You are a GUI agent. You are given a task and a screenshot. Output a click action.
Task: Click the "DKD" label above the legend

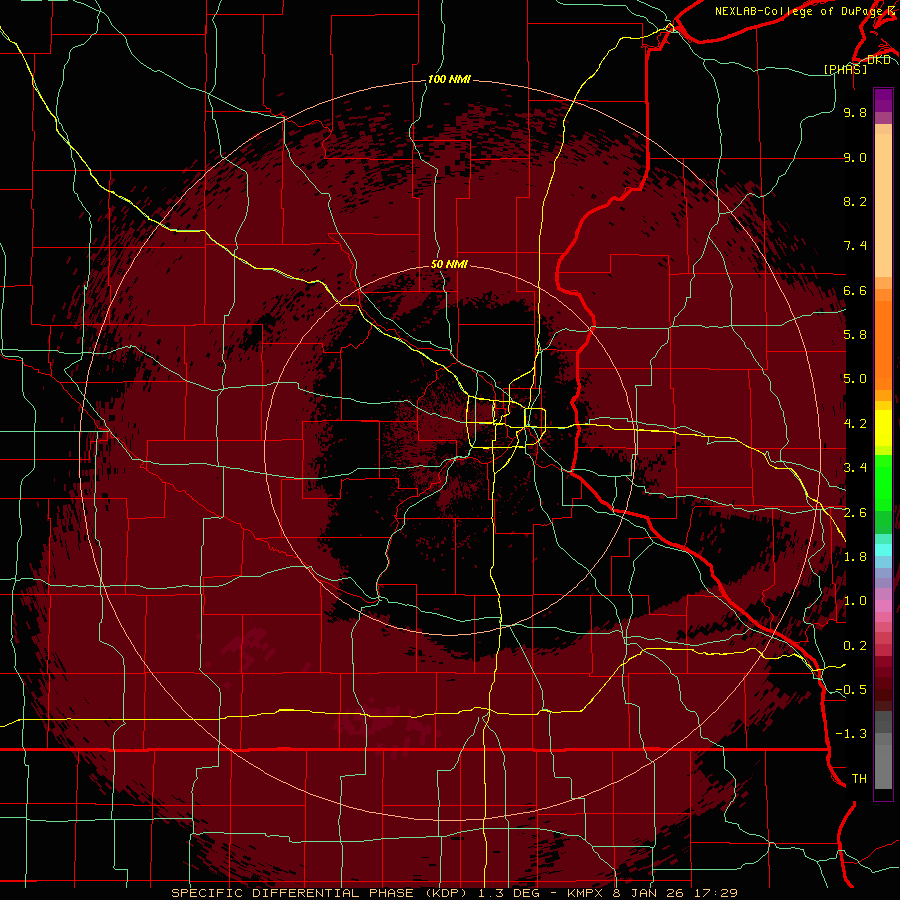879,60
